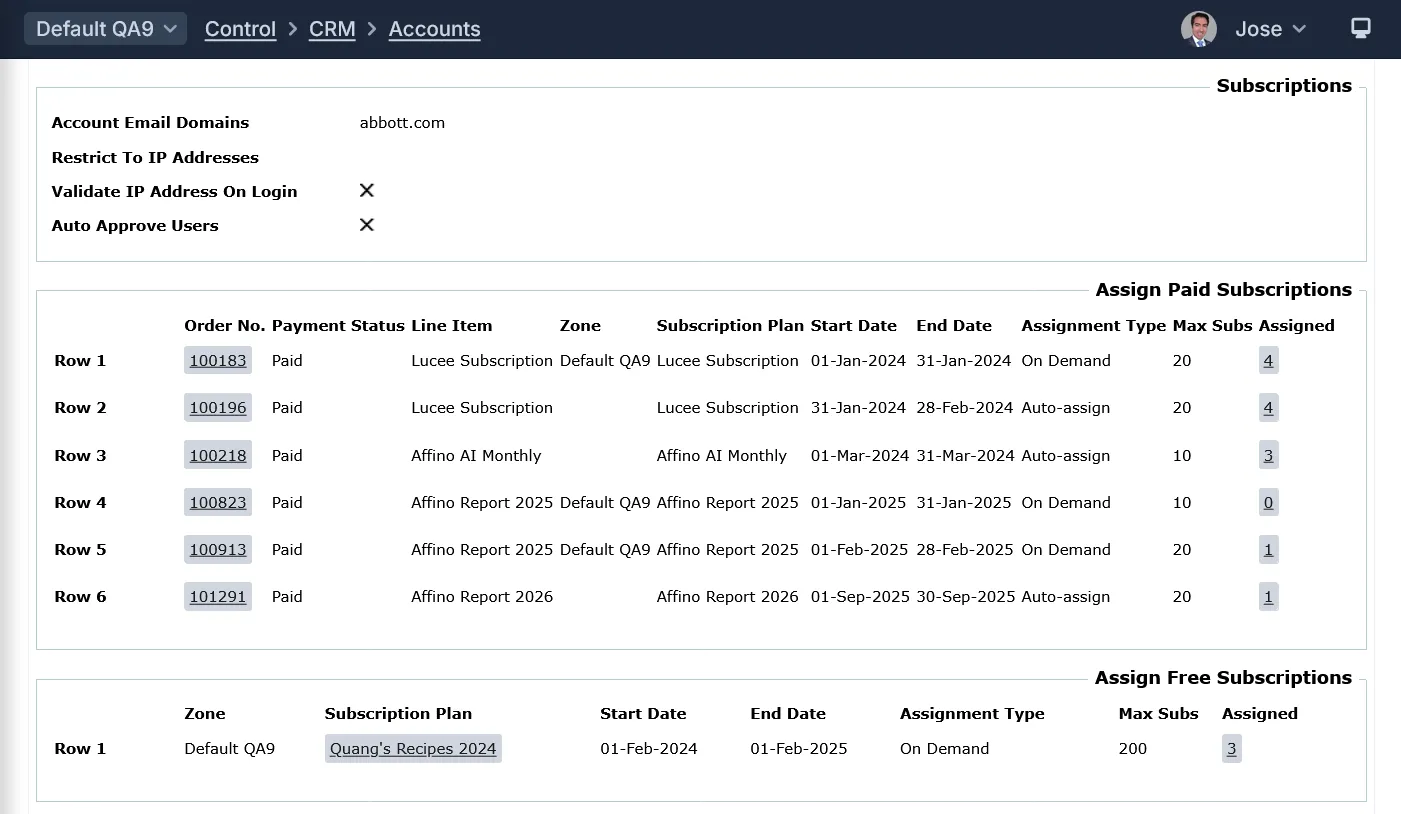Open the Accounts breadcrumb link

click(x=434, y=29)
